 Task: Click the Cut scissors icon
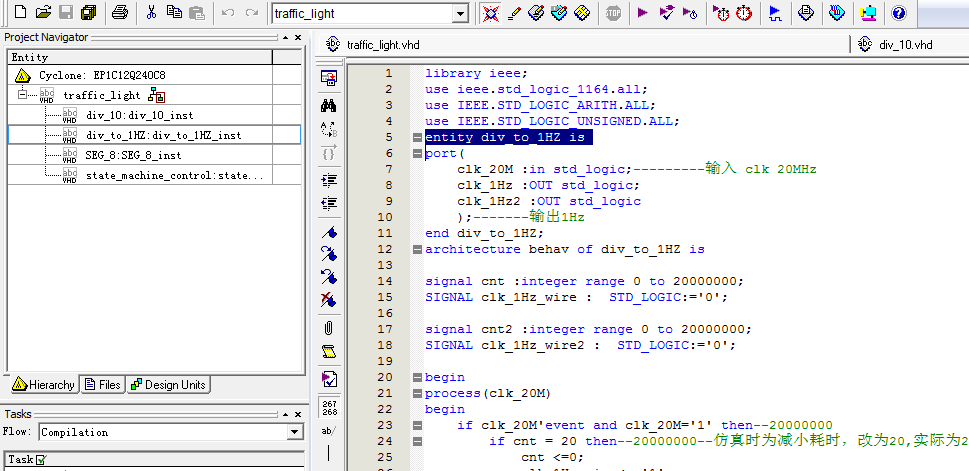(x=151, y=13)
